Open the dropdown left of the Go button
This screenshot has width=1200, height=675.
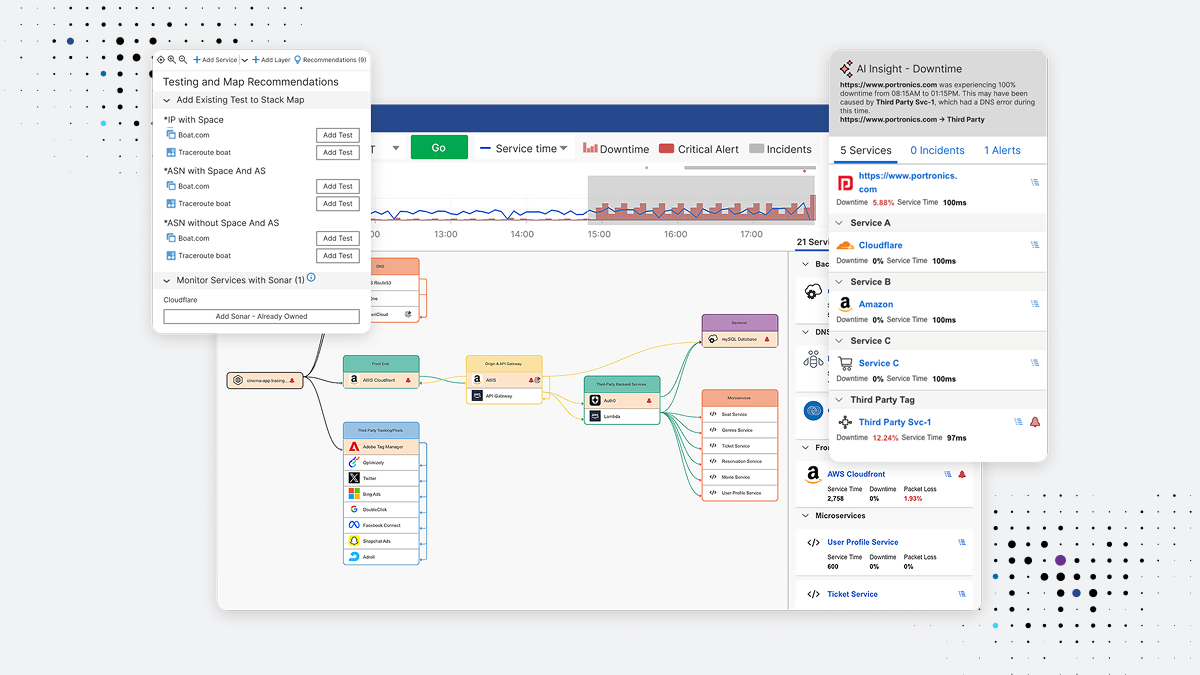pos(396,148)
